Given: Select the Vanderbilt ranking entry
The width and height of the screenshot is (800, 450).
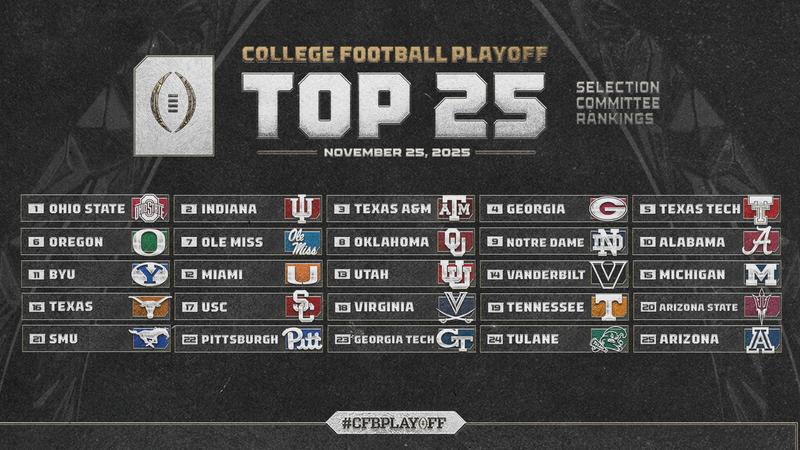Looking at the screenshot, I should pos(554,274).
